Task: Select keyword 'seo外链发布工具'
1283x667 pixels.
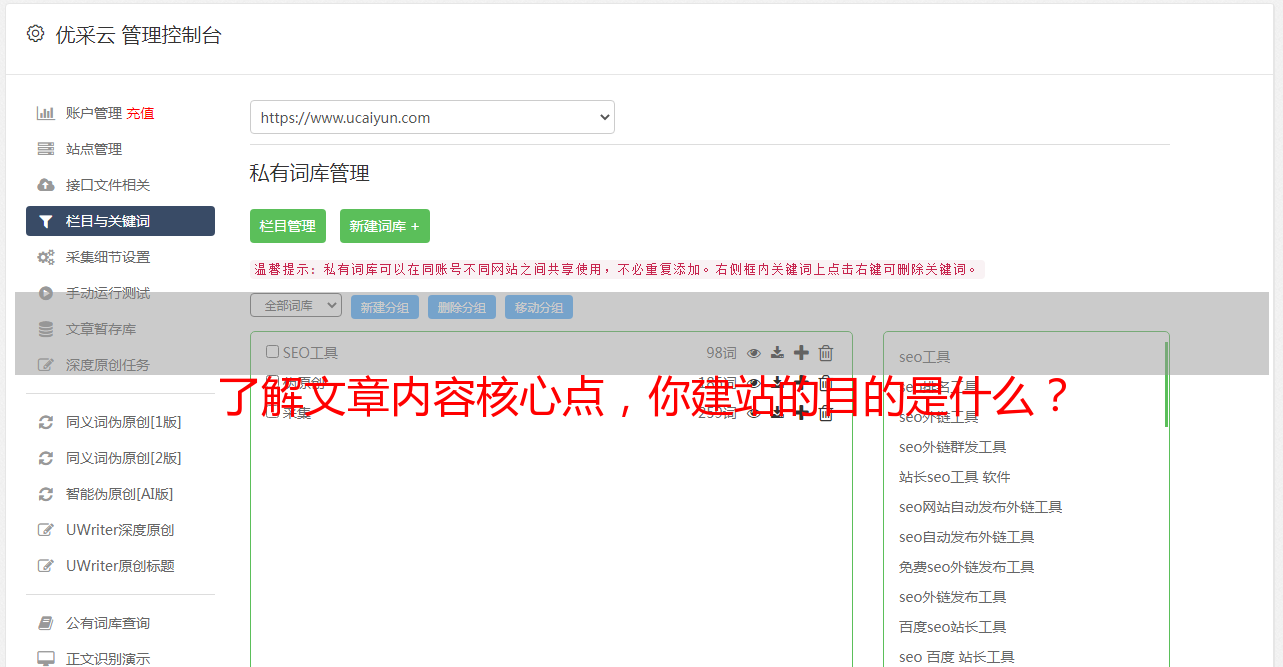Action: 953,597
